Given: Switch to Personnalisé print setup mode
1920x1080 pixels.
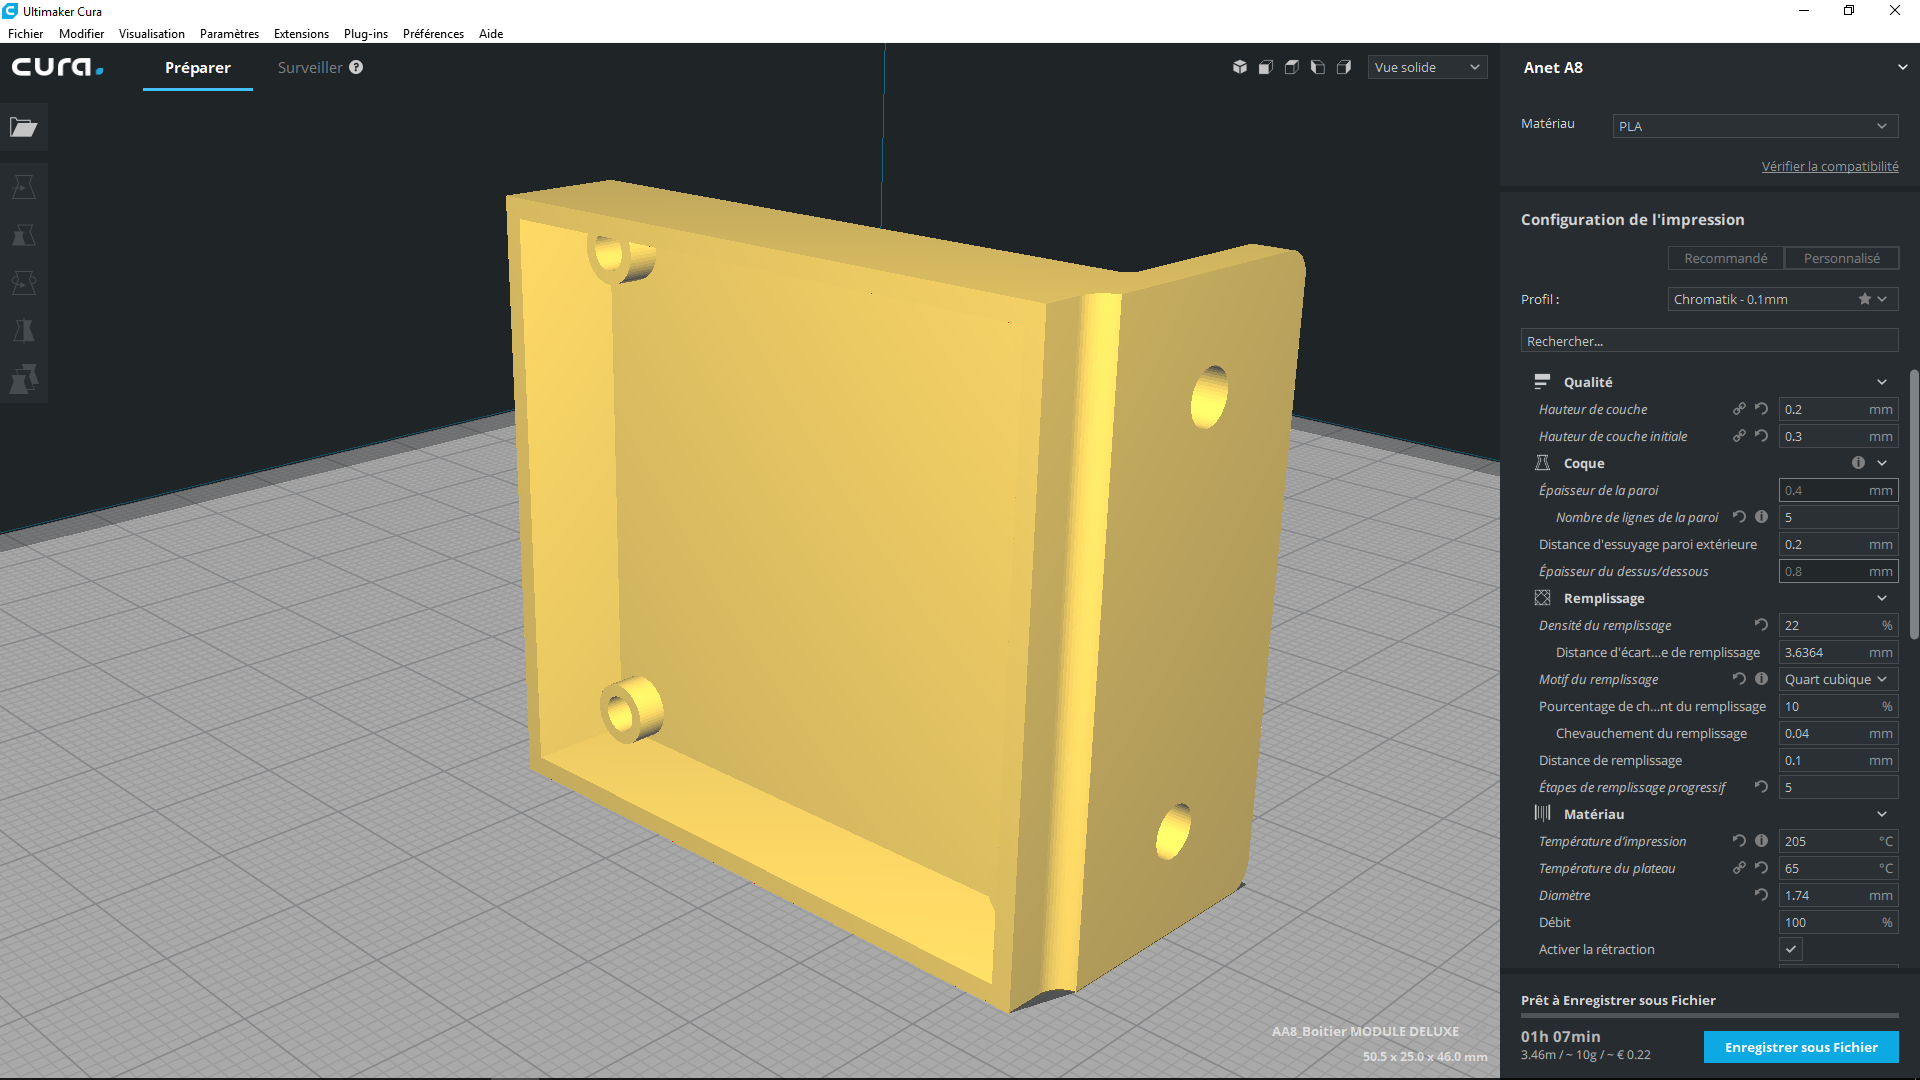Looking at the screenshot, I should click(1841, 258).
